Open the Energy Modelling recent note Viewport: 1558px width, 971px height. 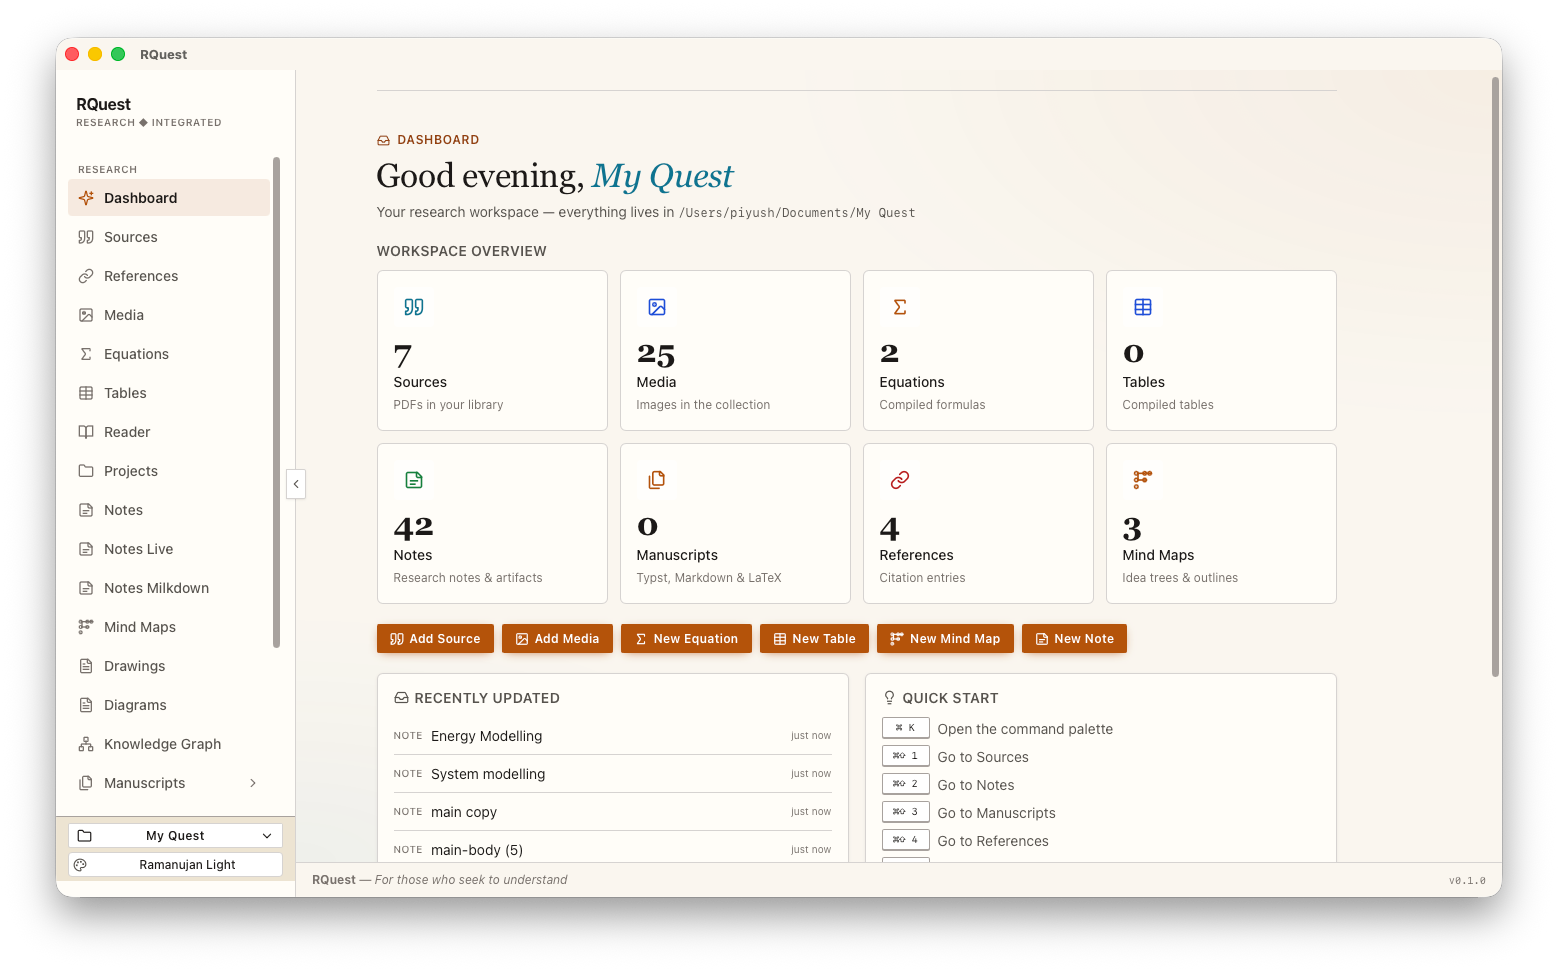(612, 736)
